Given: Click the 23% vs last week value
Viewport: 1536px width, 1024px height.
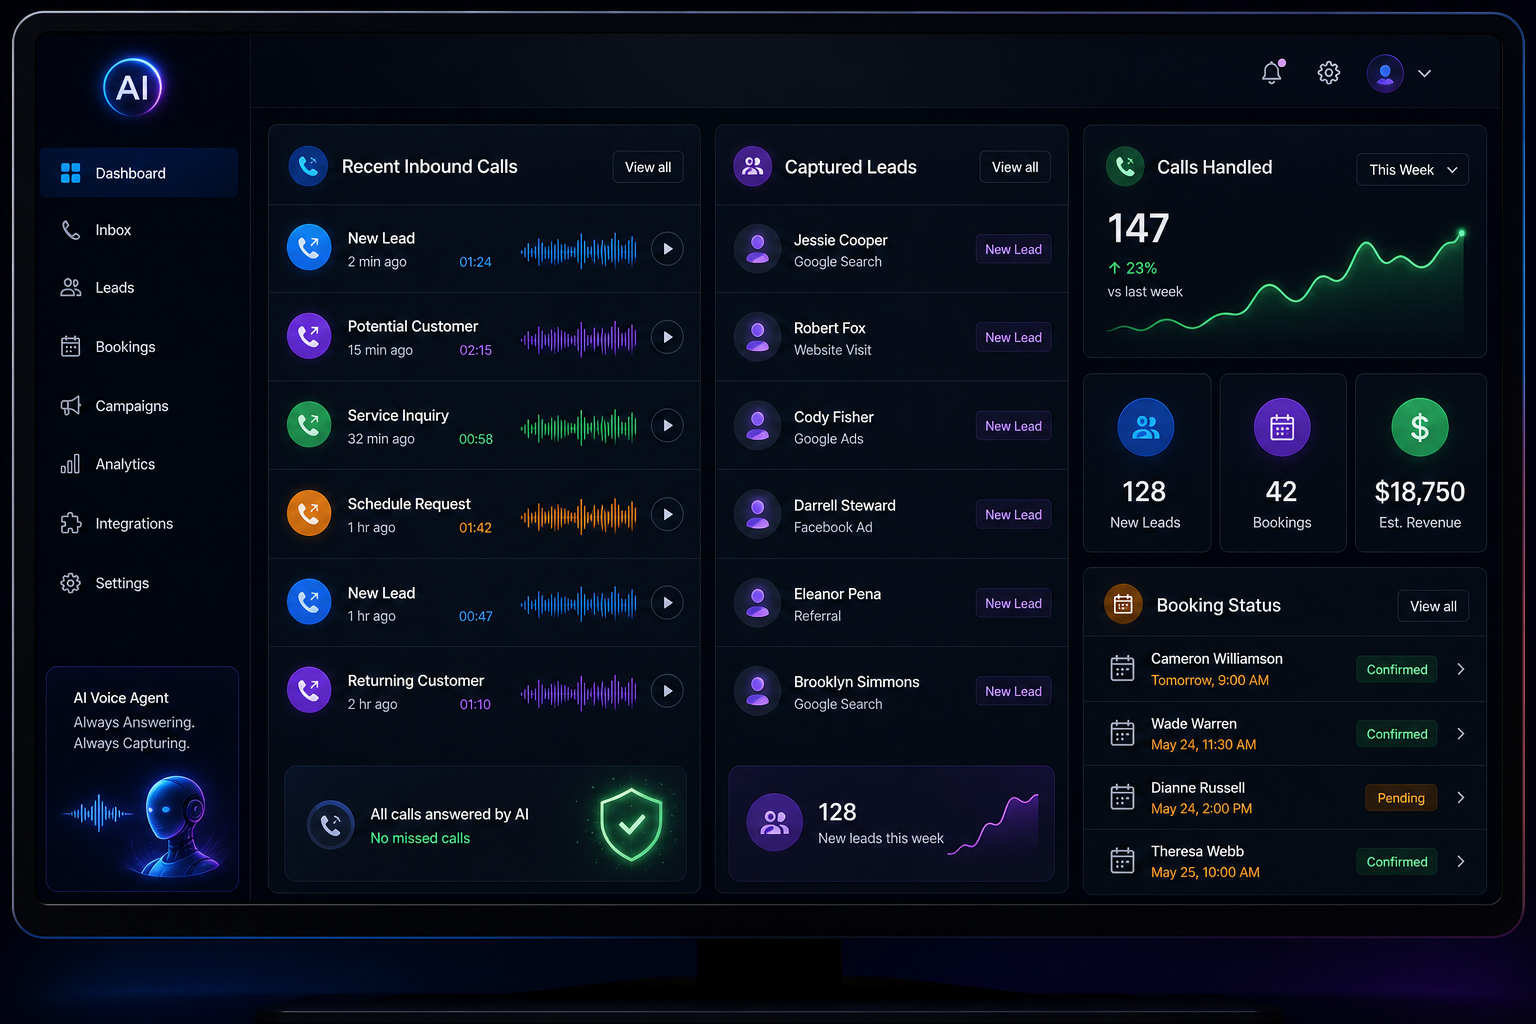Looking at the screenshot, I should pos(1133,268).
